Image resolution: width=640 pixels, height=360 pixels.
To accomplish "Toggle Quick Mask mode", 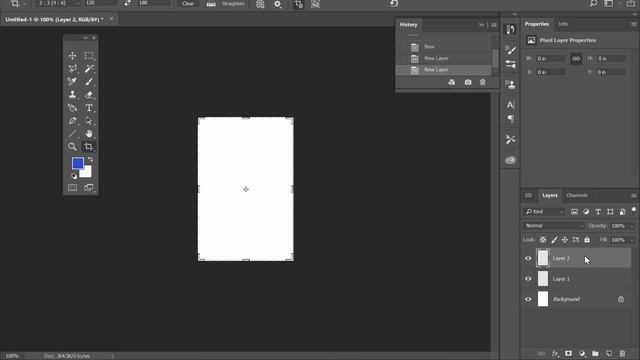I will coord(72,188).
